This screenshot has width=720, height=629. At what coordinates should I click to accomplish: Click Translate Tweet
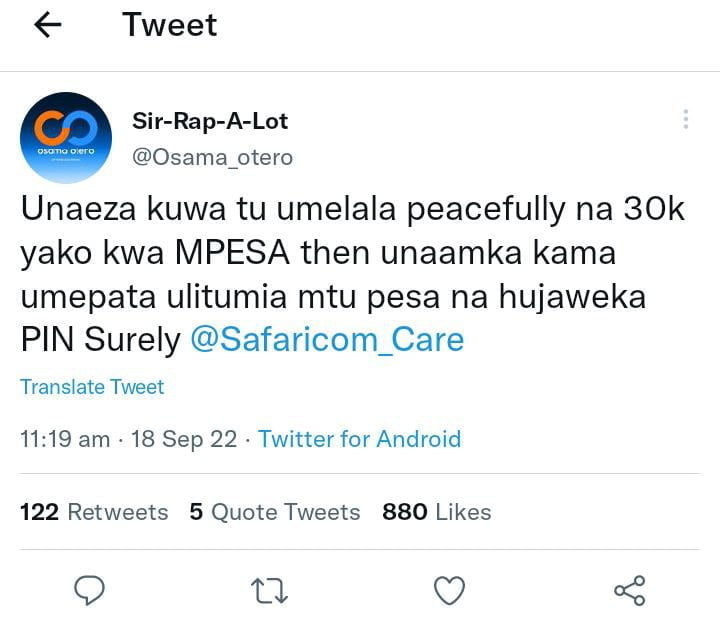(92, 387)
